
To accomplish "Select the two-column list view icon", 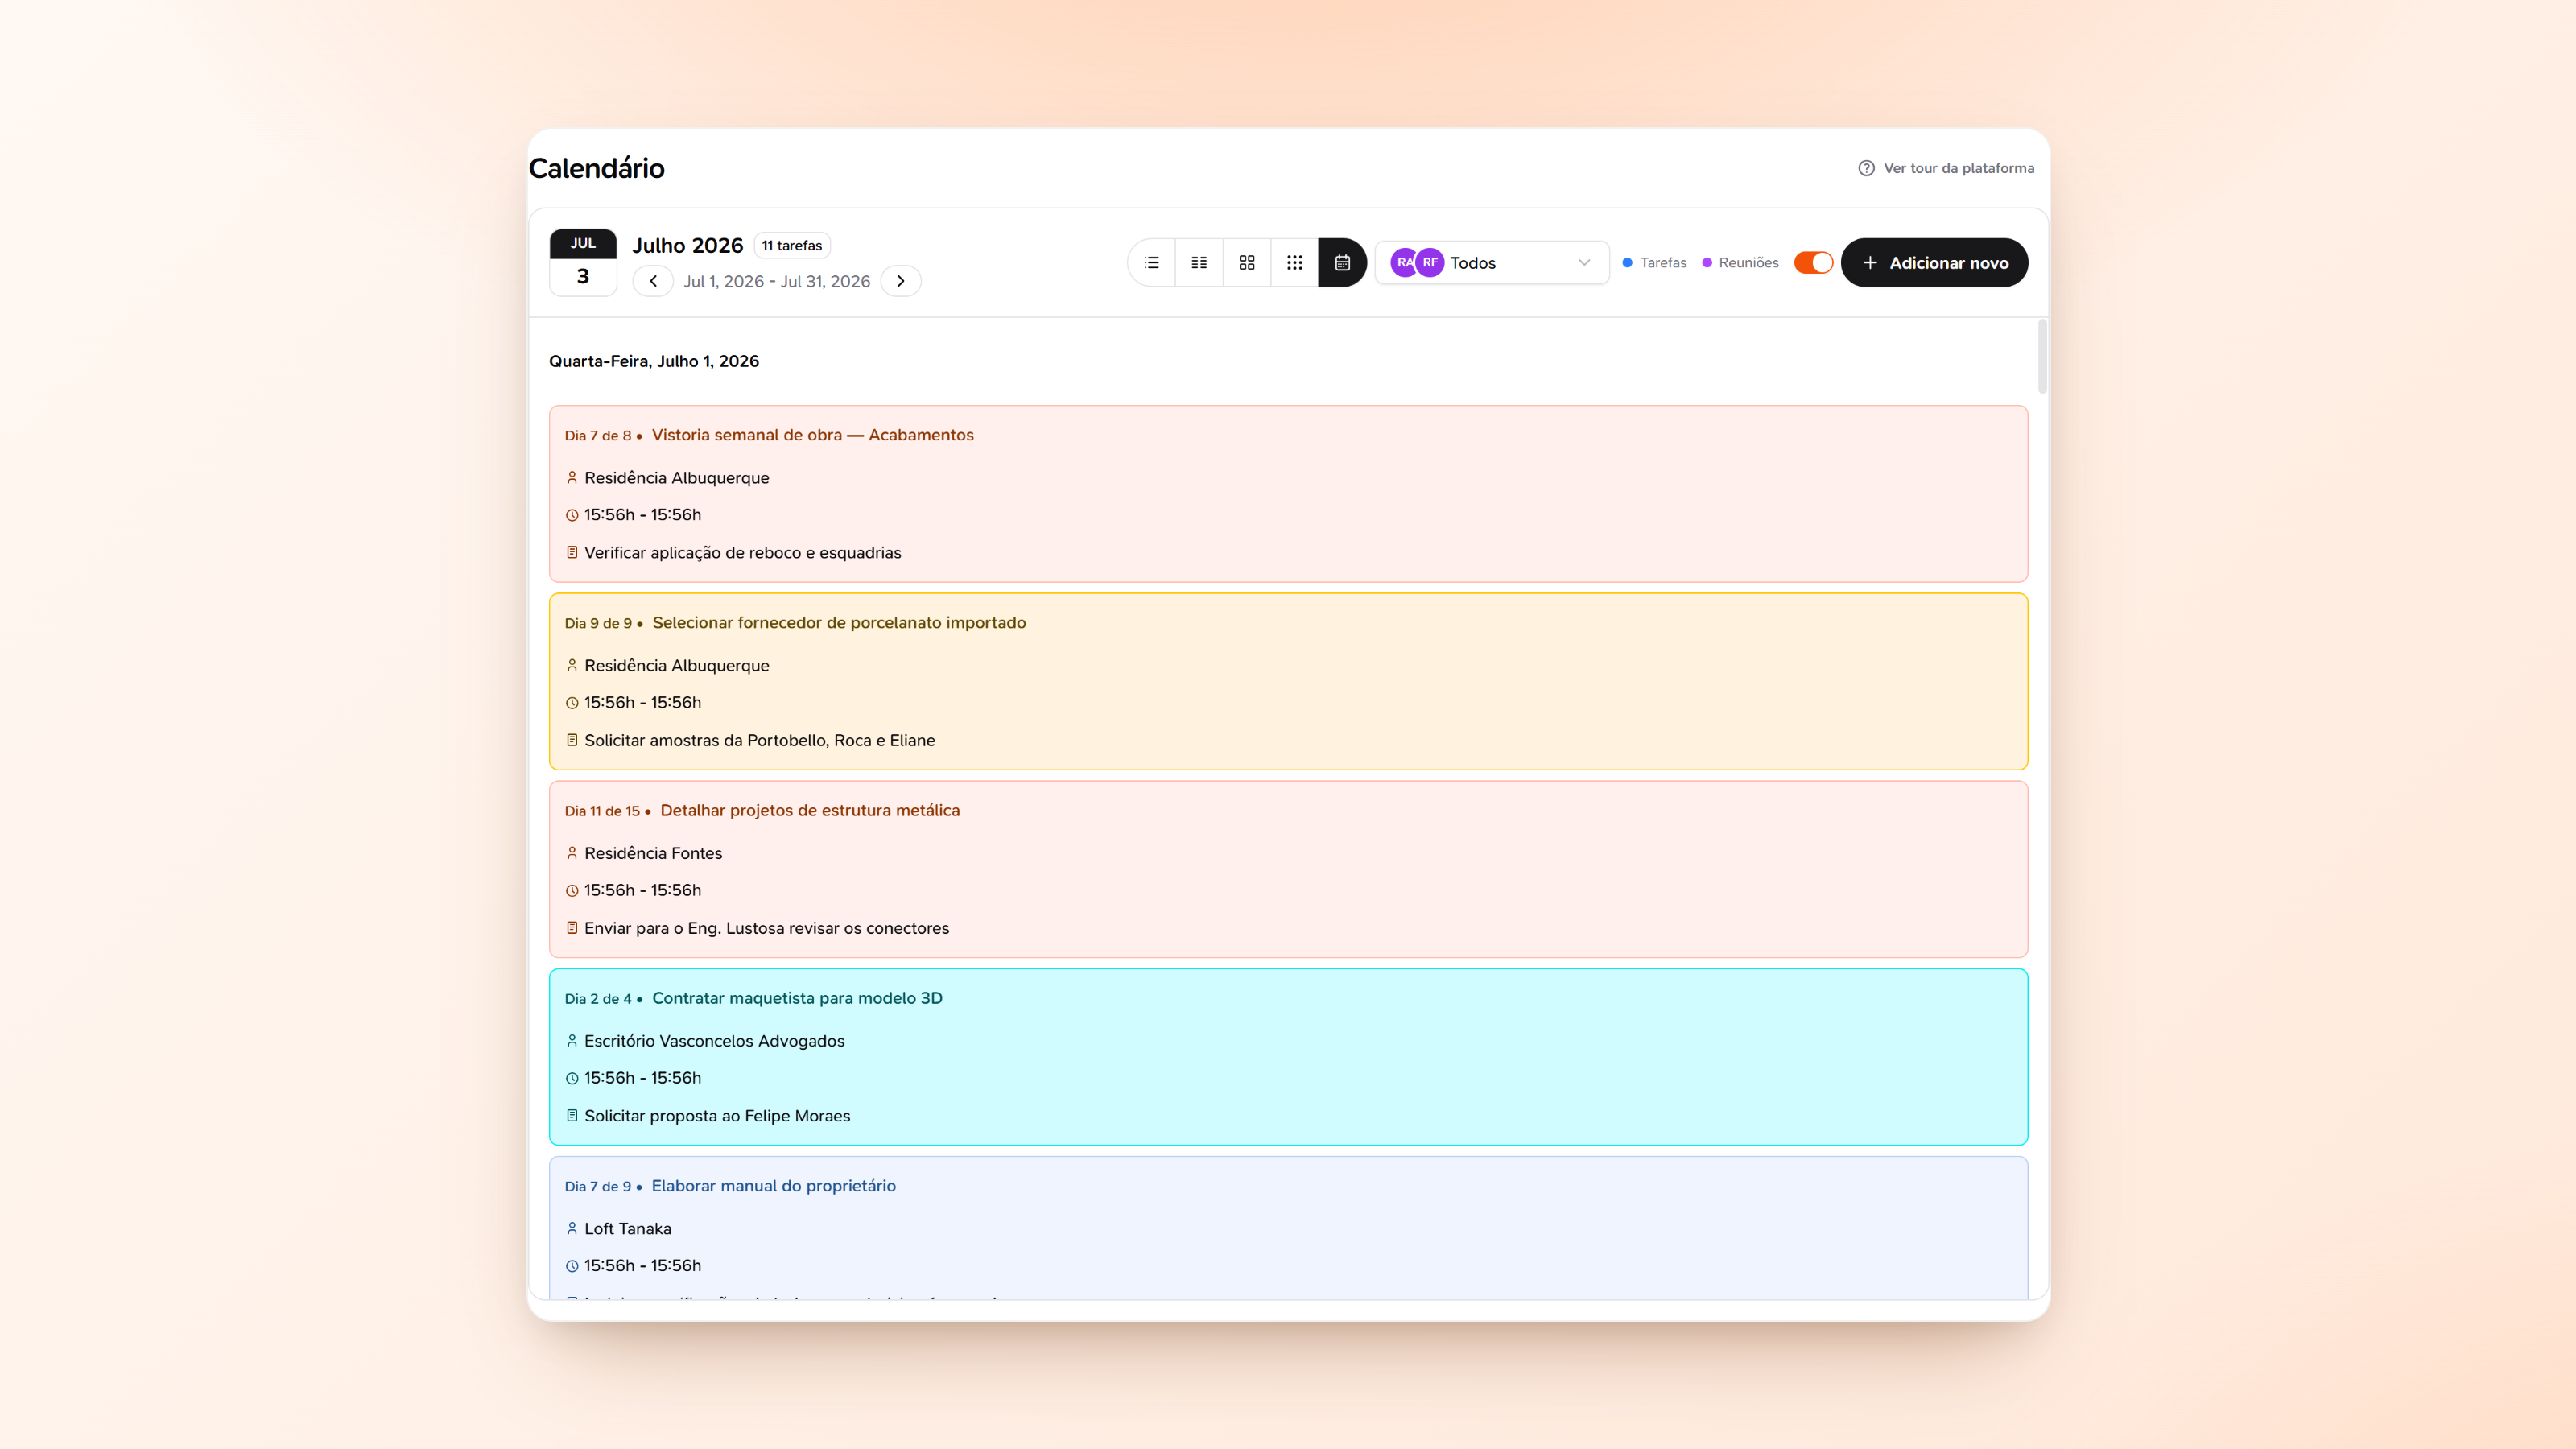I will (1199, 262).
